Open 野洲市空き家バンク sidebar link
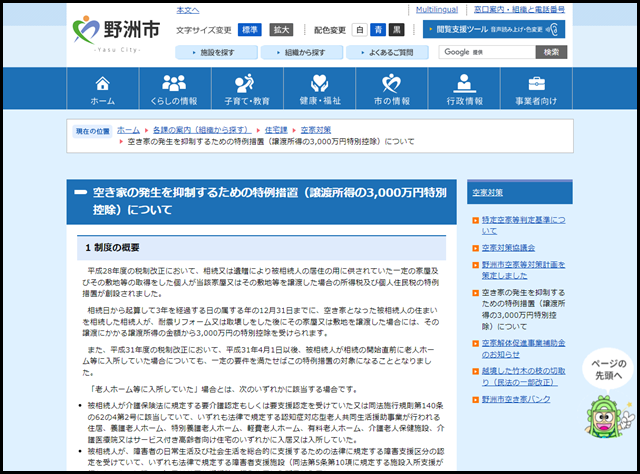This screenshot has width=640, height=474. pos(516,400)
